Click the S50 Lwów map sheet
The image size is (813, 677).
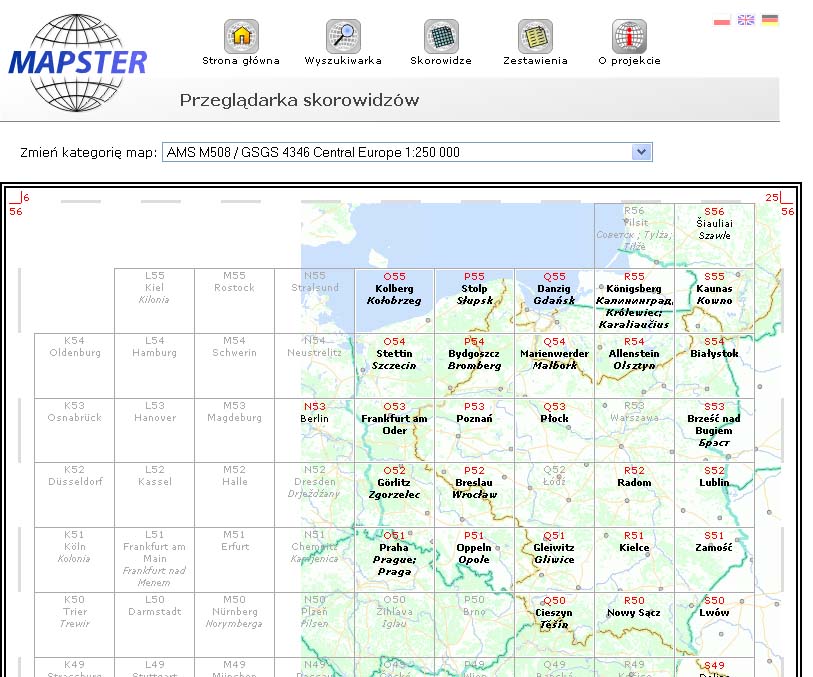coord(714,625)
